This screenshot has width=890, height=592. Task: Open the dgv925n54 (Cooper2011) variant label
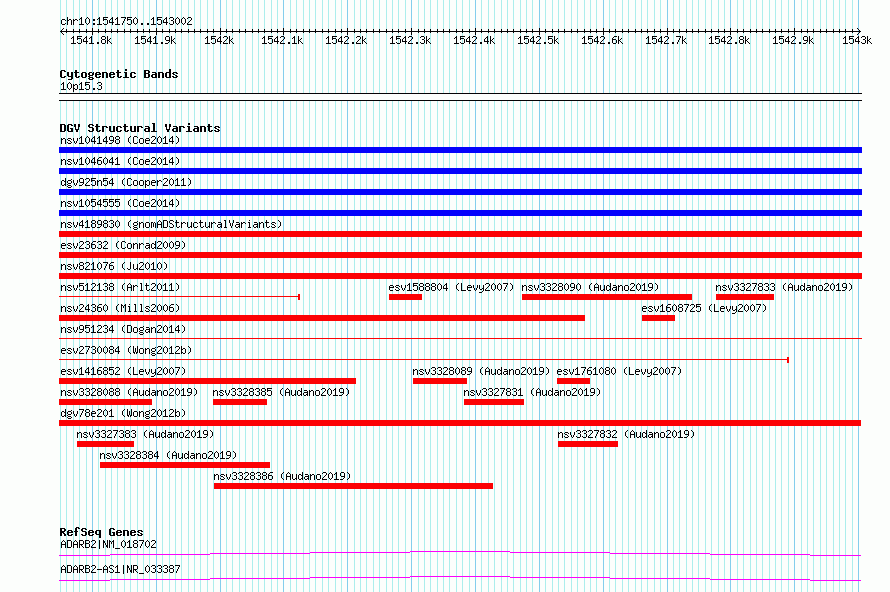click(x=126, y=182)
